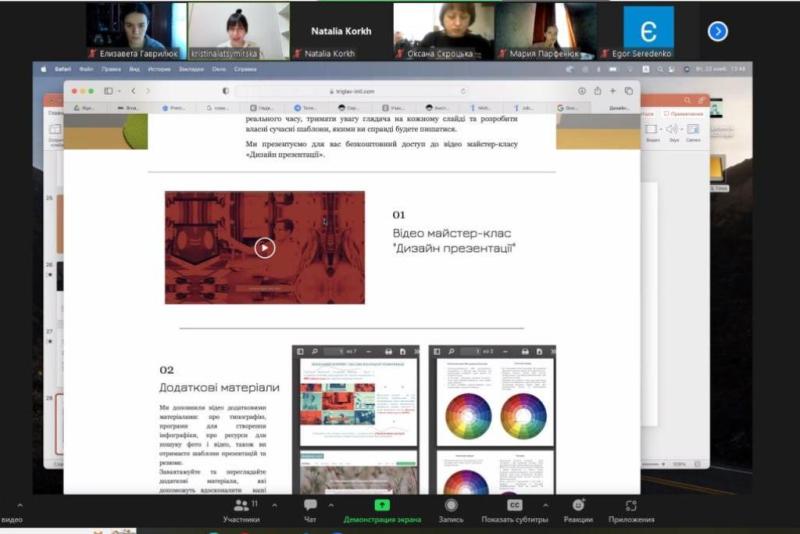The image size is (800, 534).
Task: Expand the caret next to Участники
Action: [x=274, y=505]
